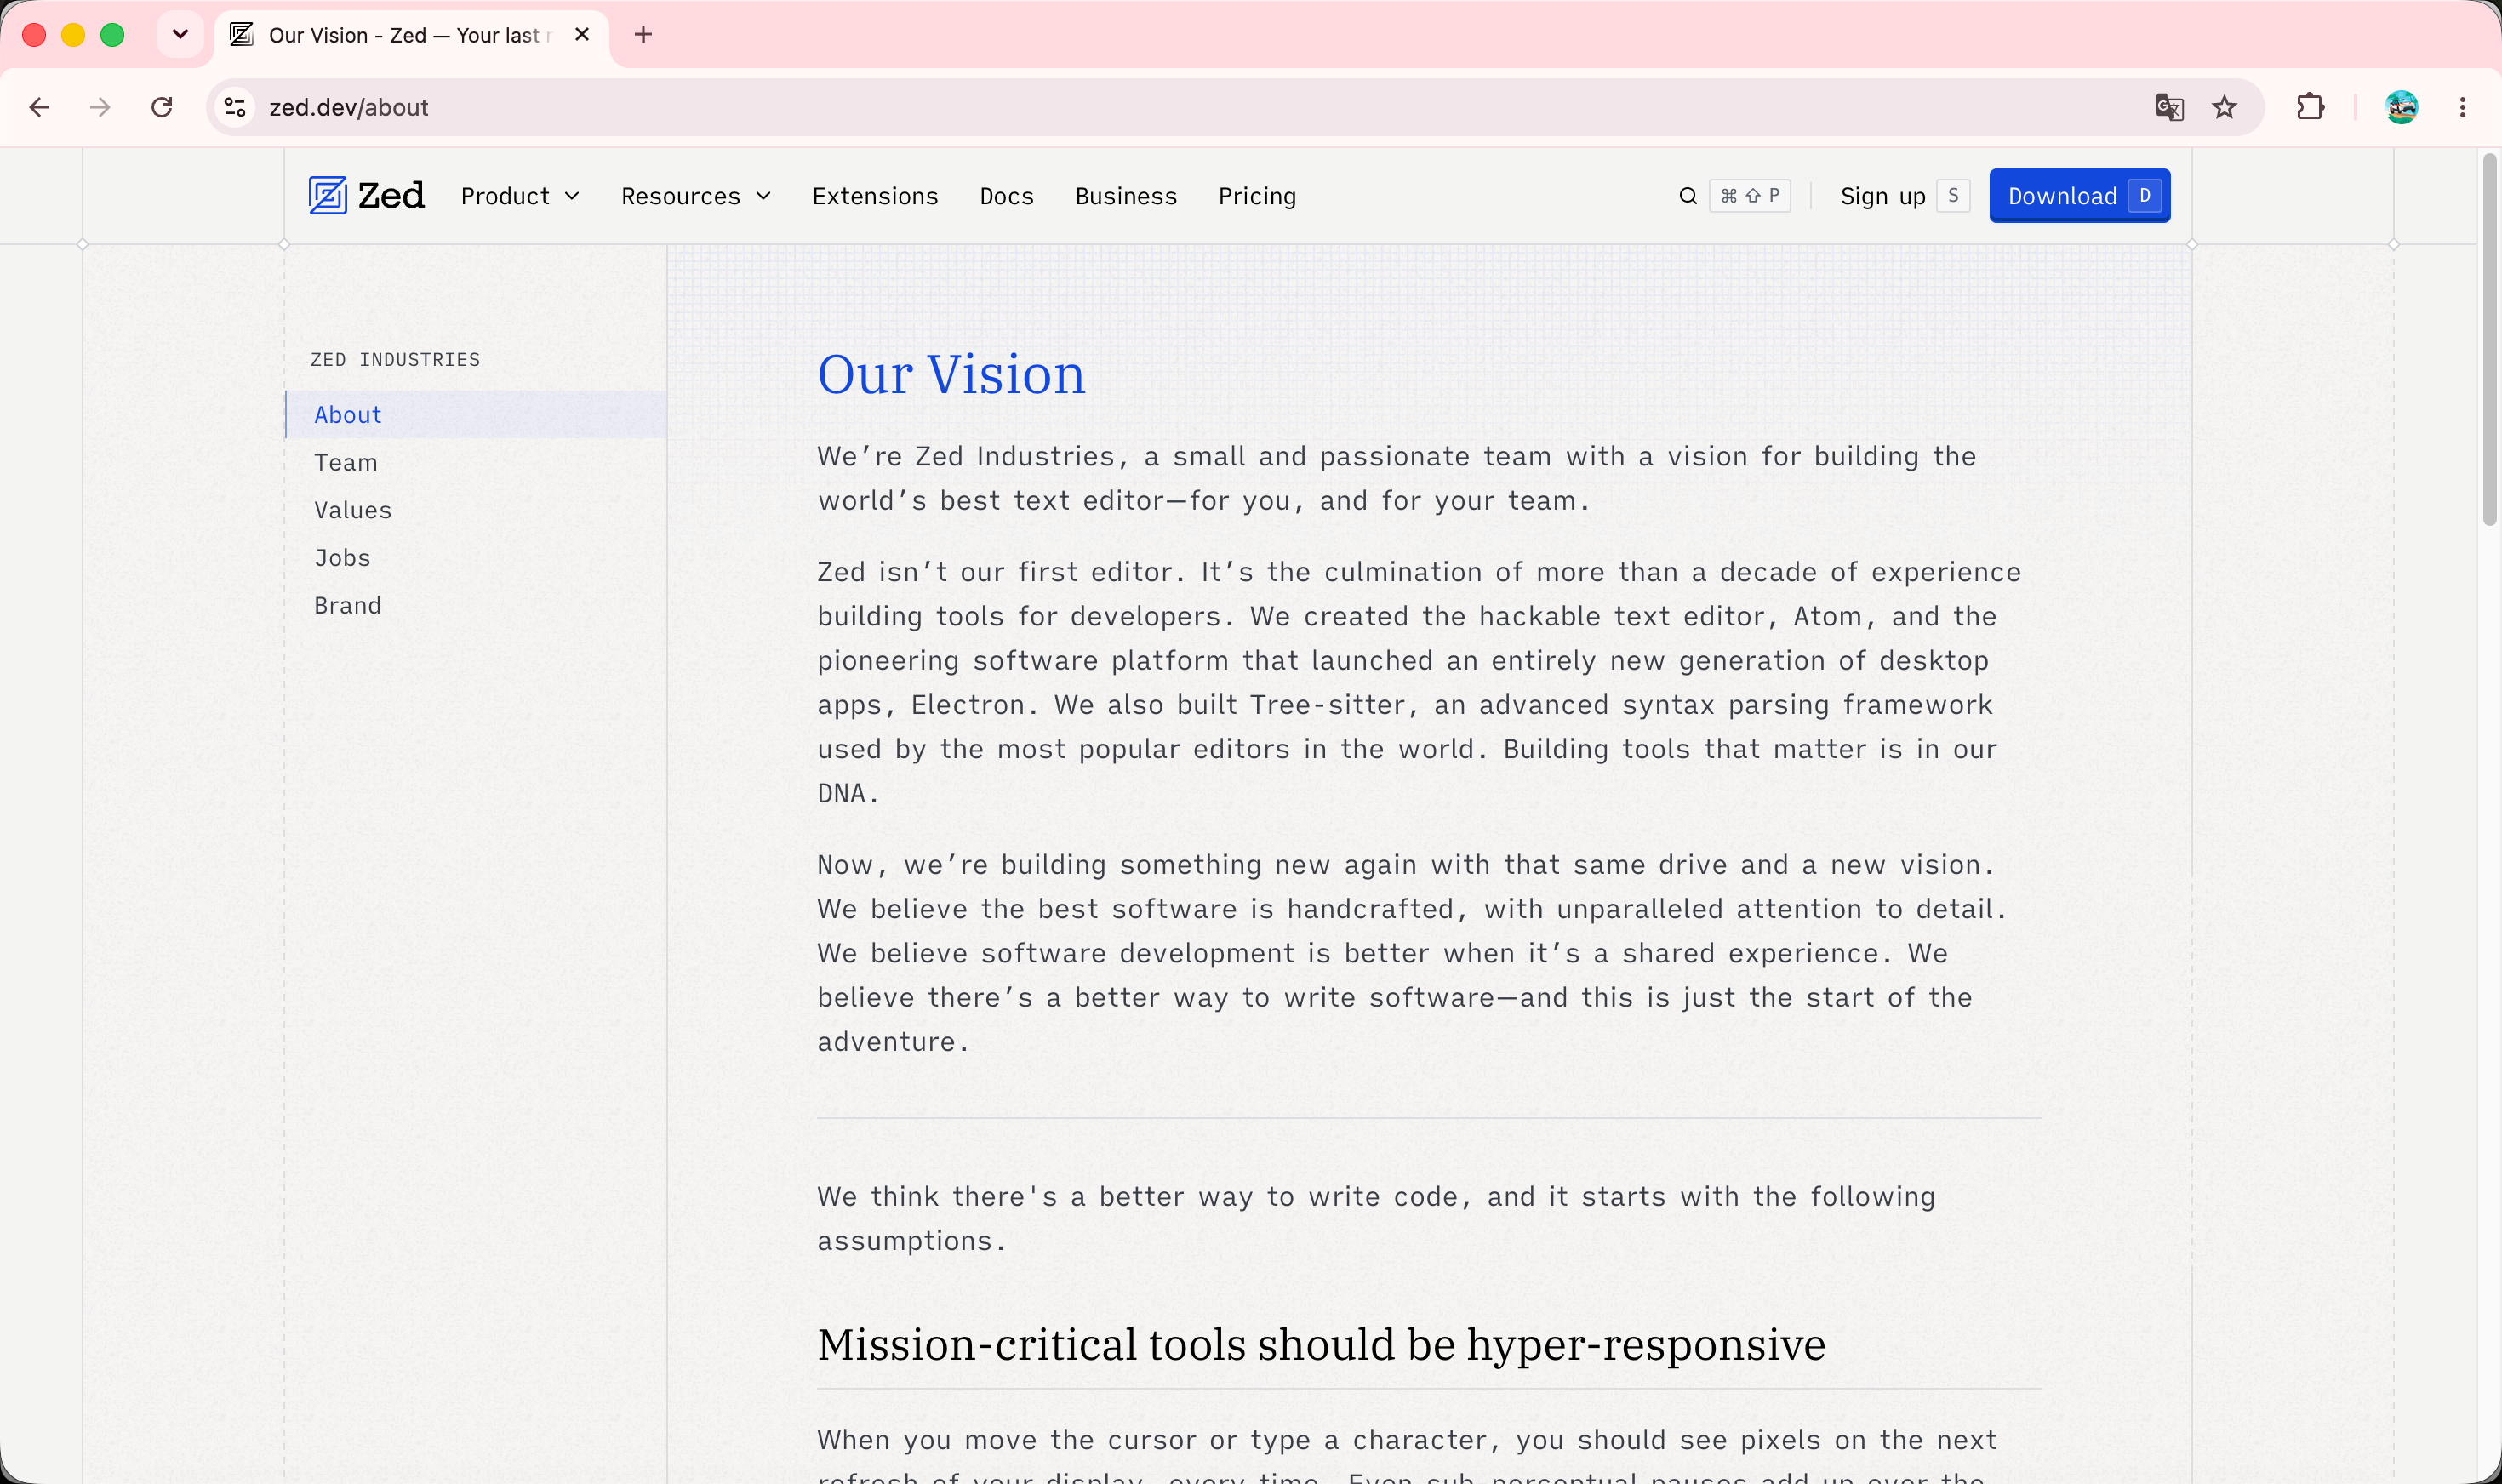Bookmark this page with the star icon
This screenshot has height=1484, width=2502.
click(x=2224, y=107)
